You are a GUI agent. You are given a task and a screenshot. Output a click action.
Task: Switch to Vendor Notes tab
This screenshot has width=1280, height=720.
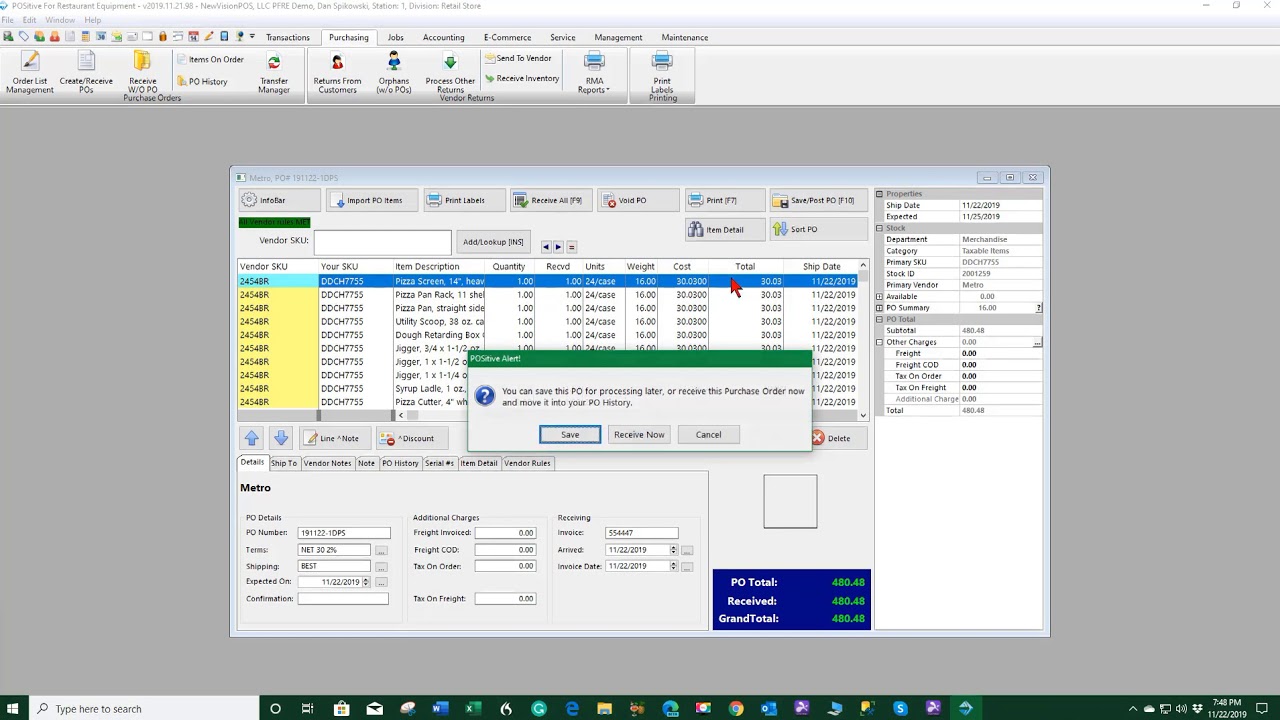pos(327,463)
